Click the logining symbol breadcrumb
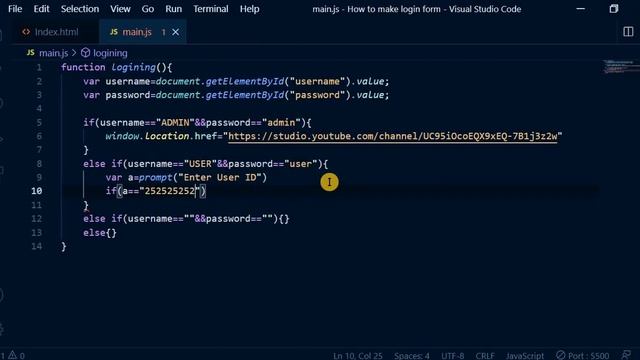 tap(110, 53)
